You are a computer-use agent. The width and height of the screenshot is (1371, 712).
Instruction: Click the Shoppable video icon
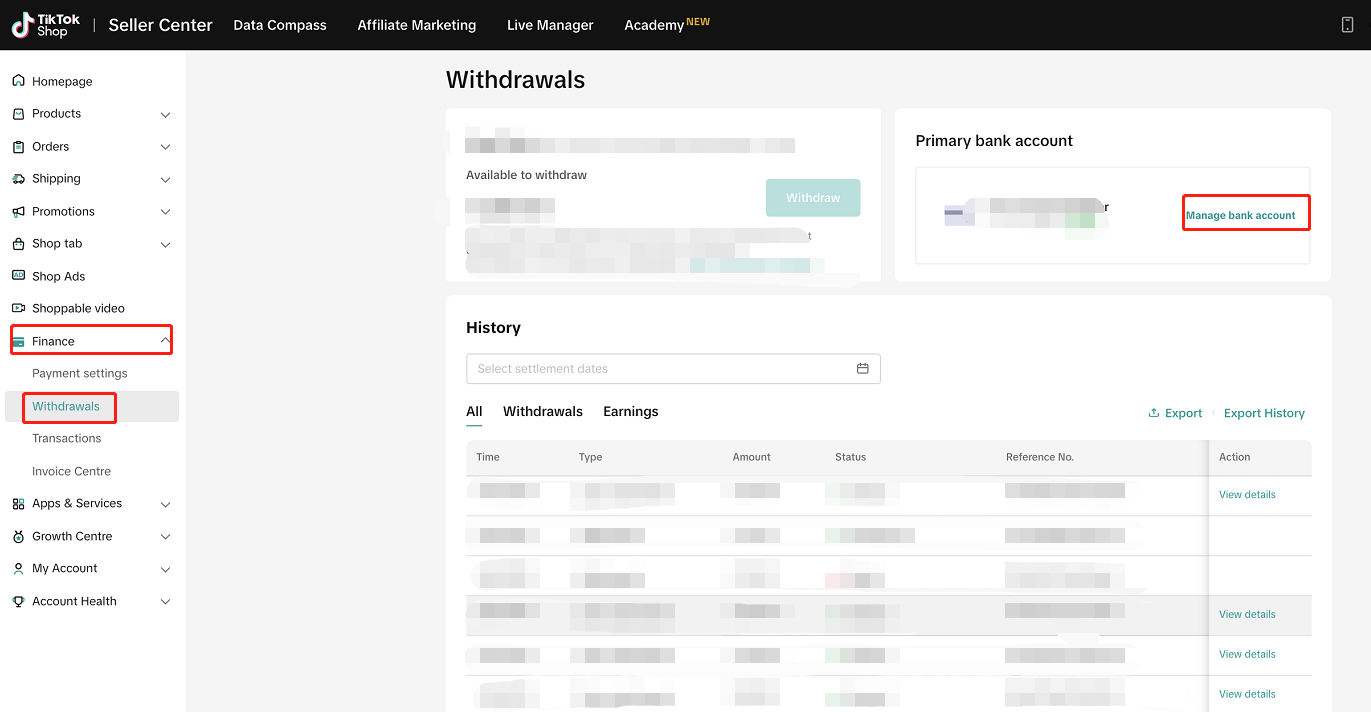pos(18,309)
